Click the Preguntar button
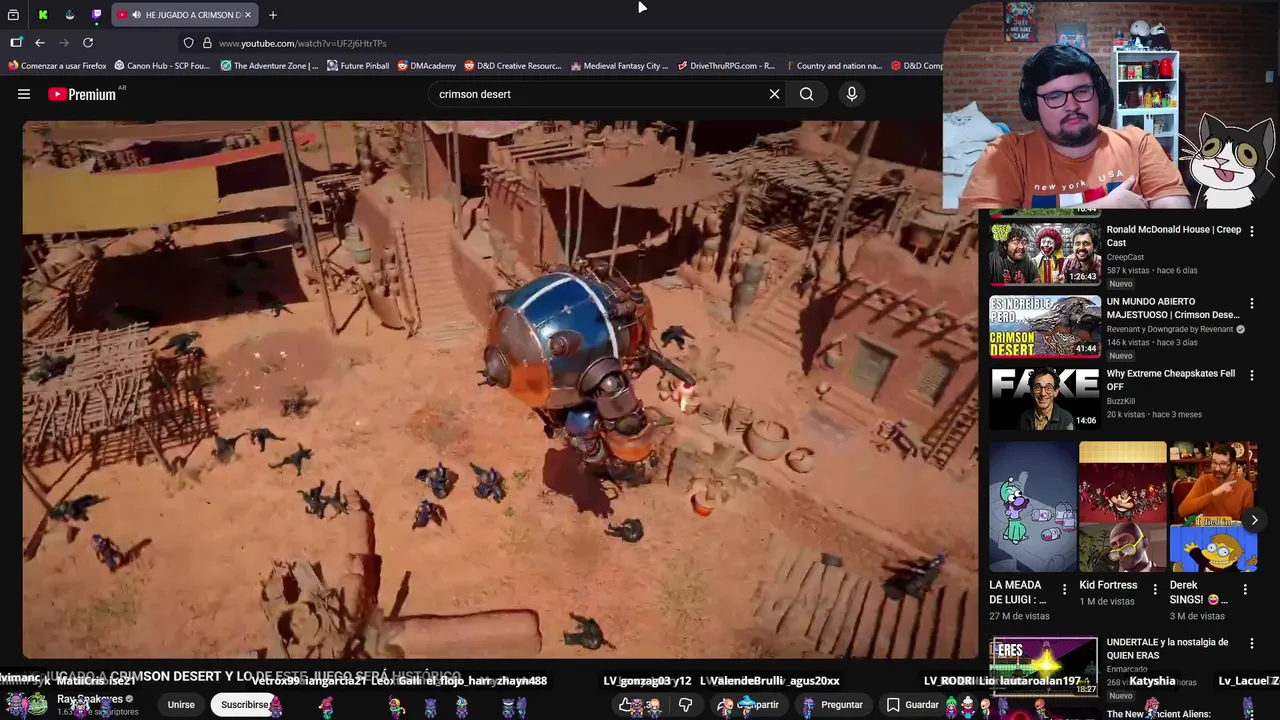Viewport: 1280px width, 720px height. (832, 704)
